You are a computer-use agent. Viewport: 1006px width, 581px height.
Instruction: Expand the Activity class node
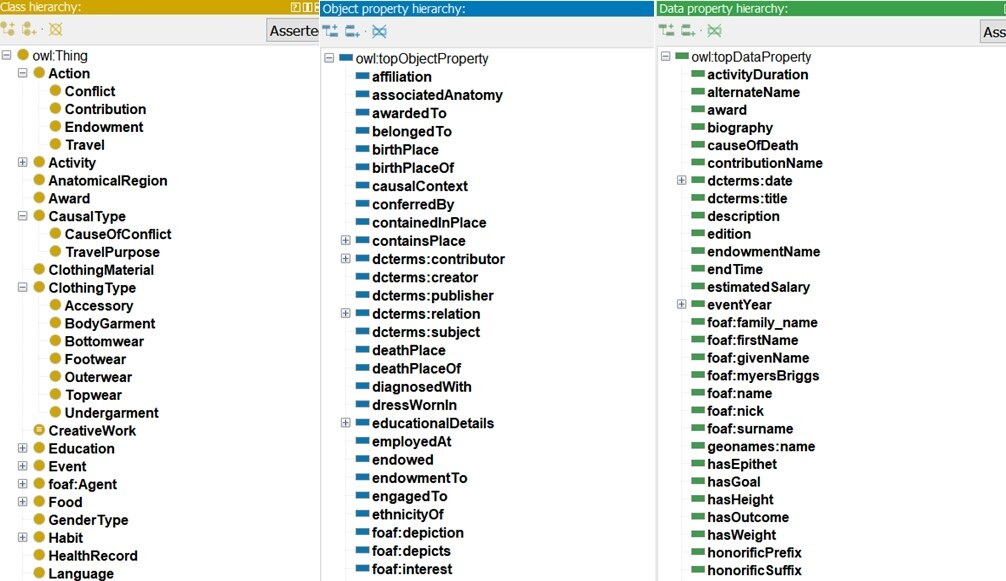[23, 163]
